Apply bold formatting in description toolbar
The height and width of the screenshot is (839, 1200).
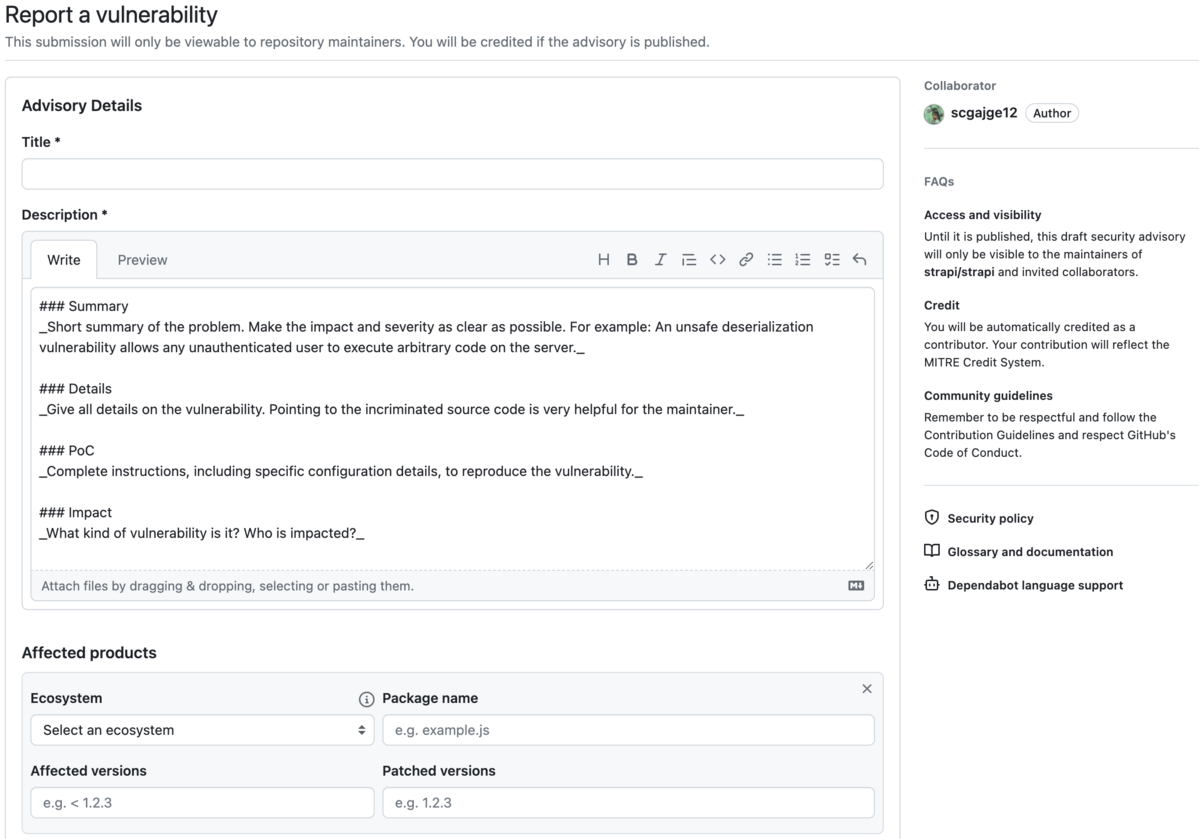[632, 260]
